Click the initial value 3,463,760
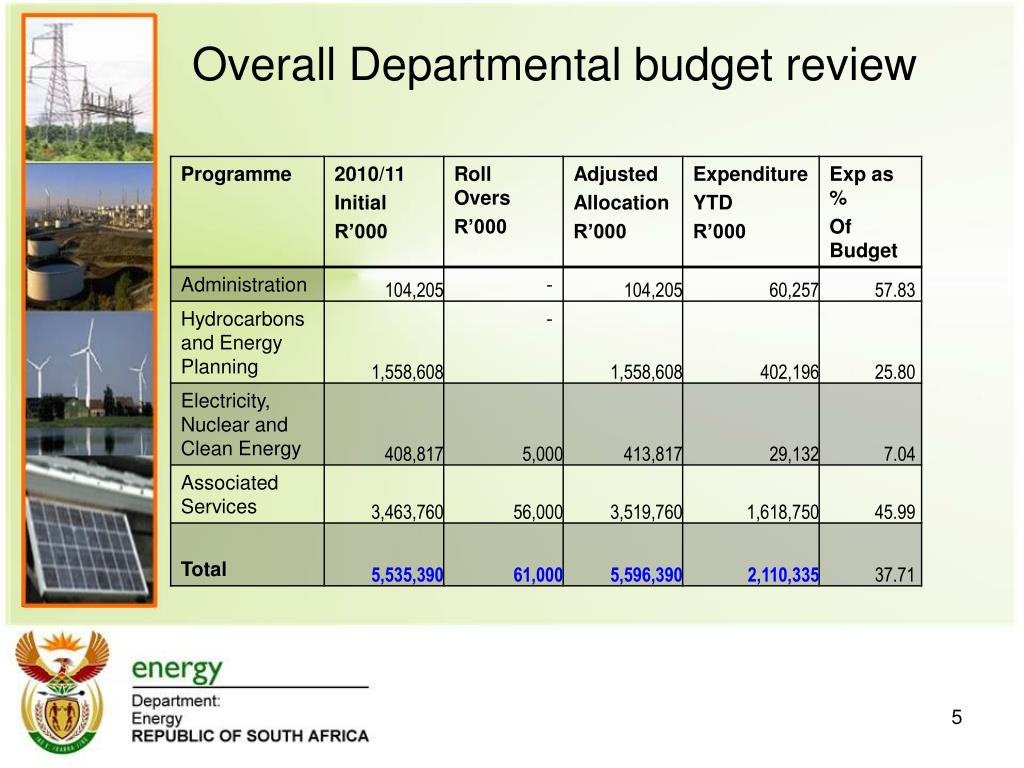The image size is (1024, 768). pos(408,512)
